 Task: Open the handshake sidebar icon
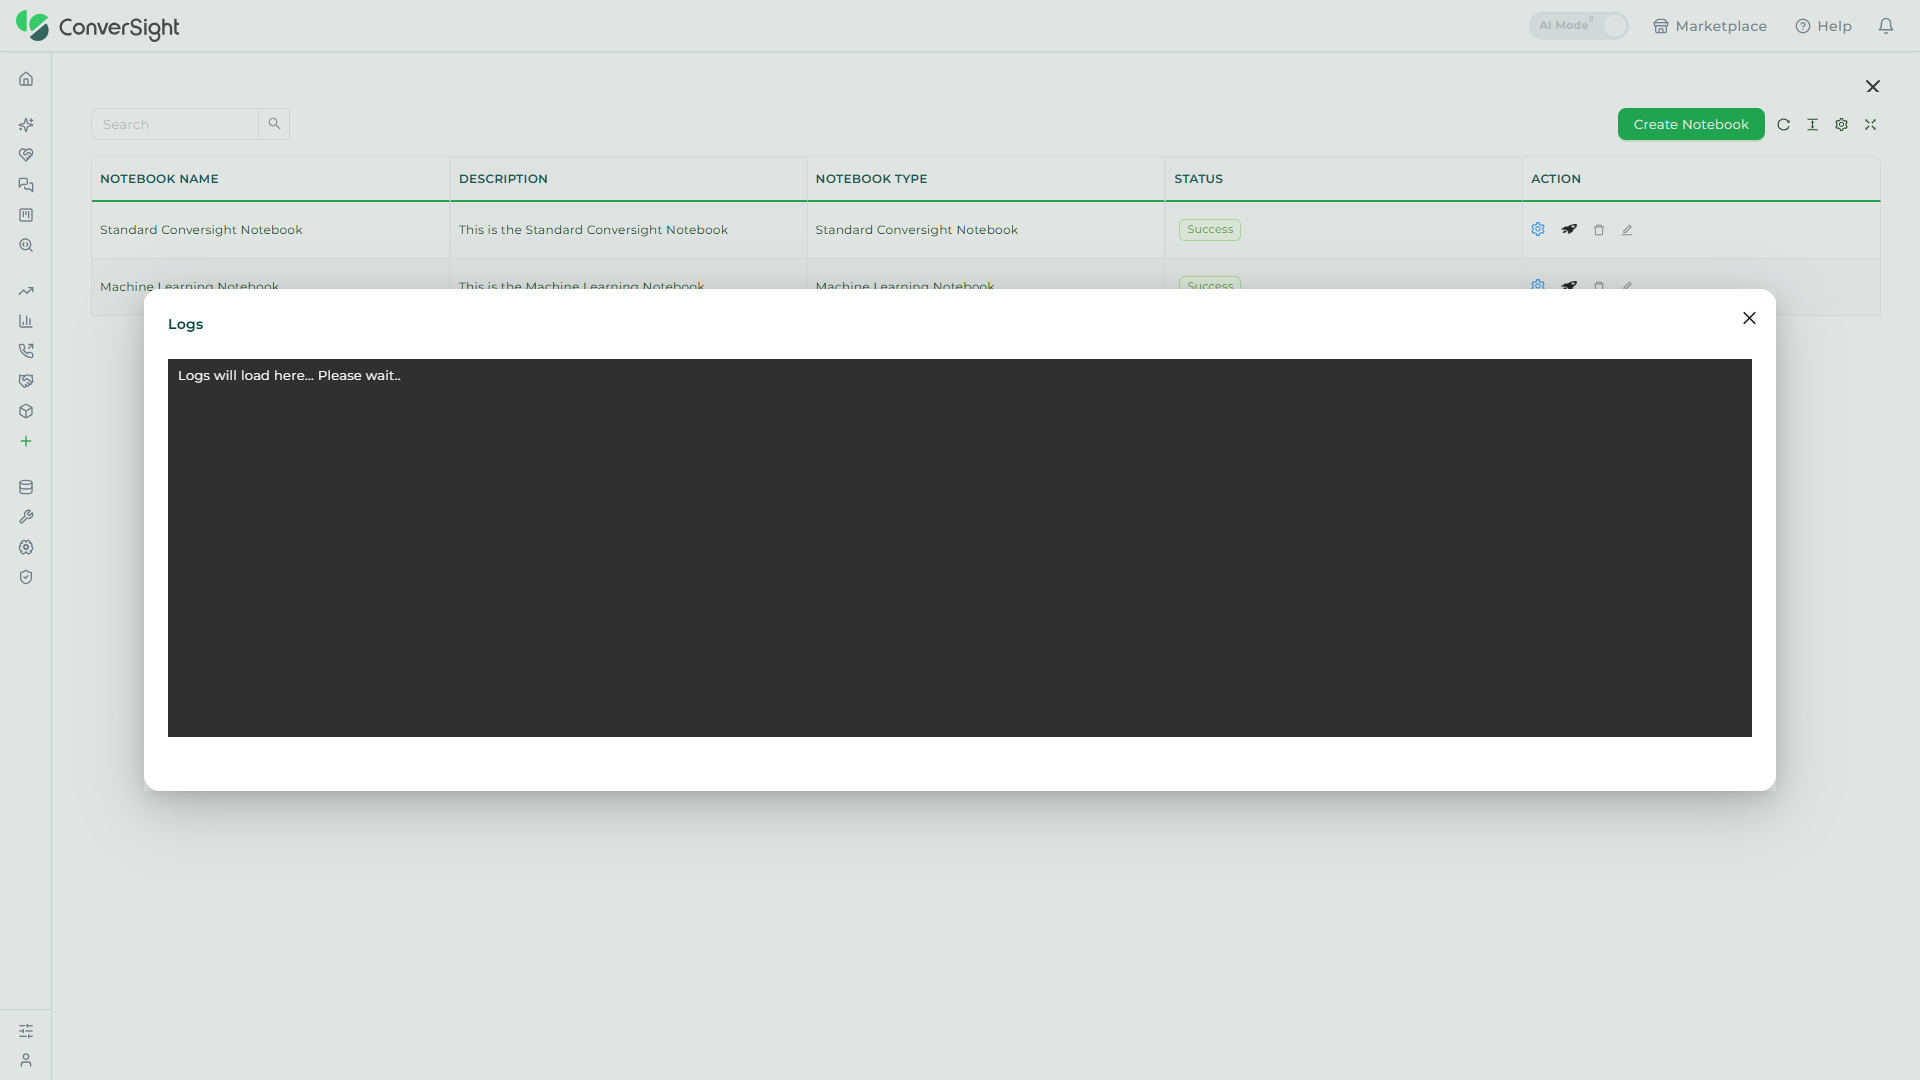(x=26, y=381)
